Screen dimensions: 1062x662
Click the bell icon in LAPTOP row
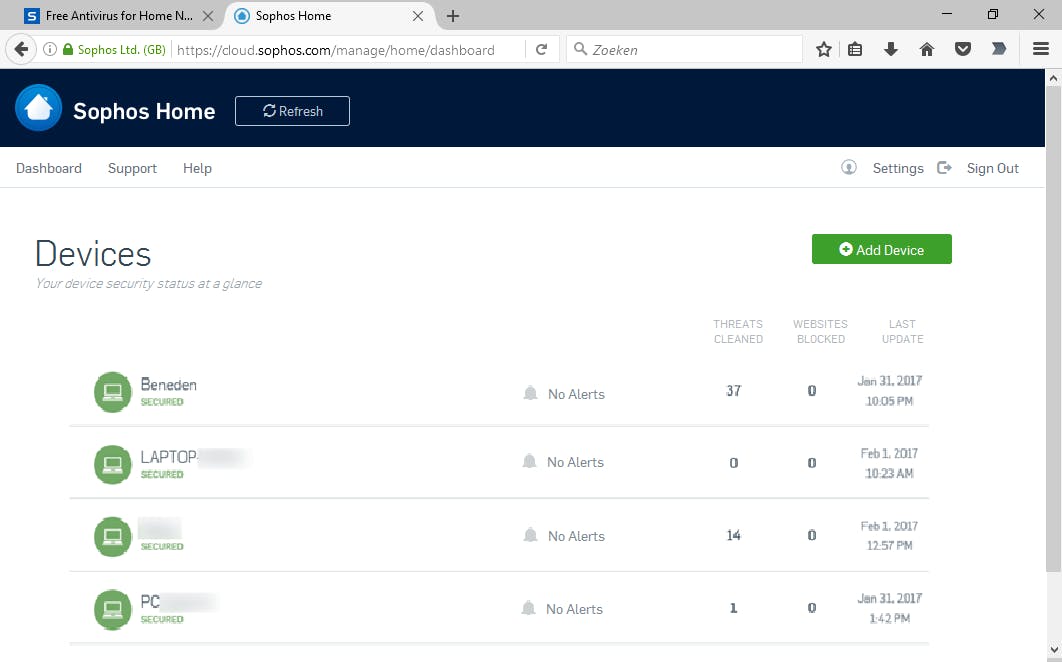pos(530,461)
